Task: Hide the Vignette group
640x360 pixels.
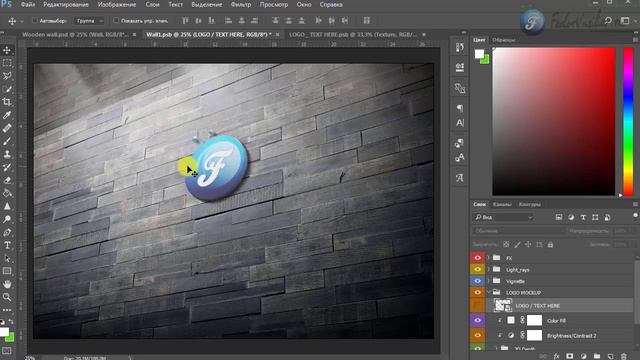Action: (x=477, y=281)
